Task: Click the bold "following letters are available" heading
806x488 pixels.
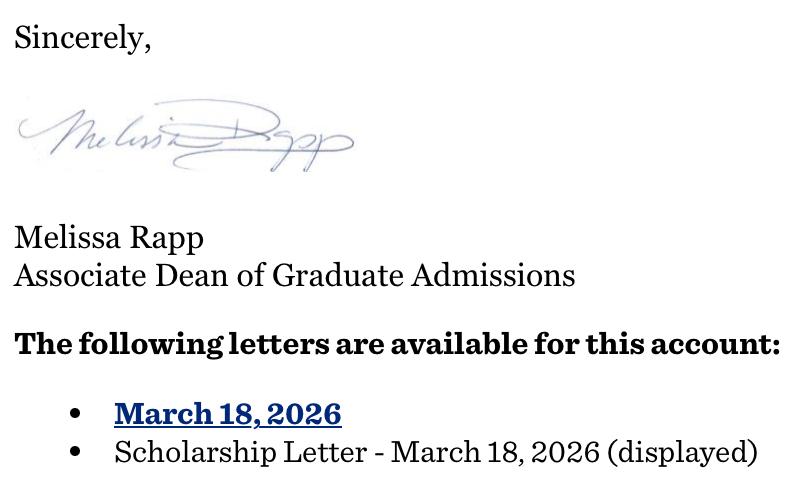Action: [x=397, y=344]
